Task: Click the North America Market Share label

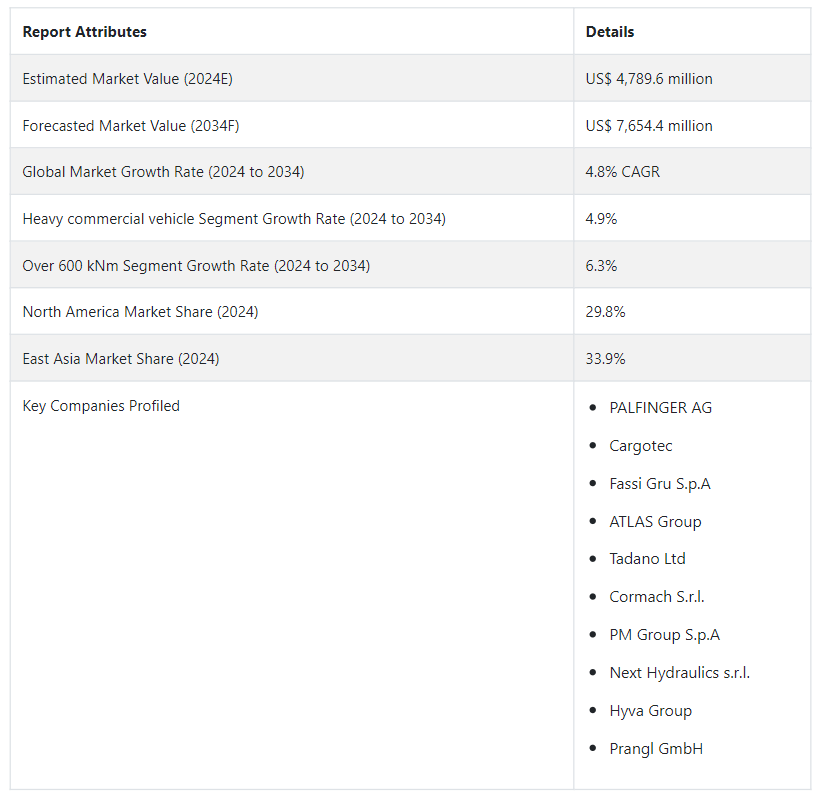Action: pos(140,312)
